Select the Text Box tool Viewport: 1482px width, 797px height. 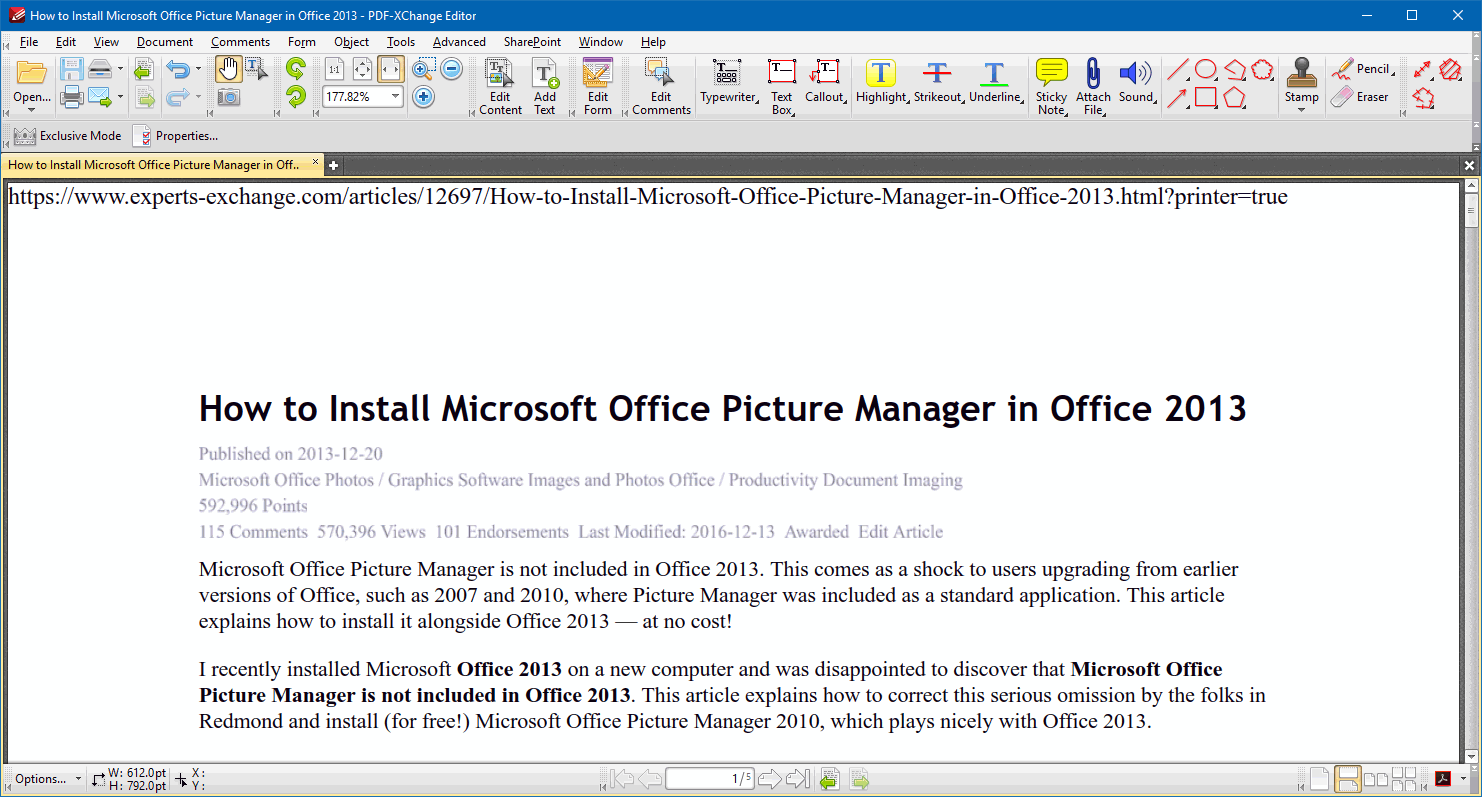tap(782, 87)
